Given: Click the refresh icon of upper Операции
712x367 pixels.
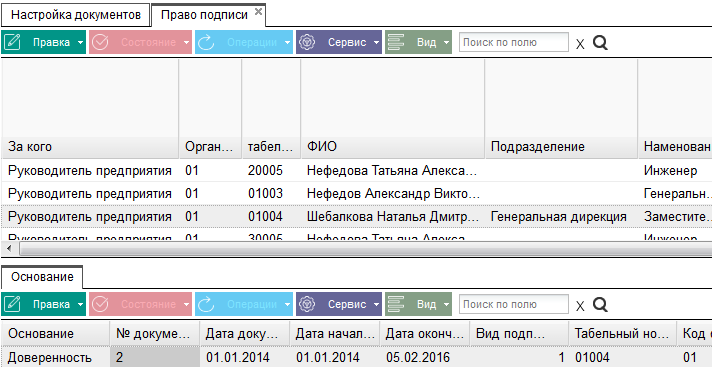Looking at the screenshot, I should click(x=206, y=42).
